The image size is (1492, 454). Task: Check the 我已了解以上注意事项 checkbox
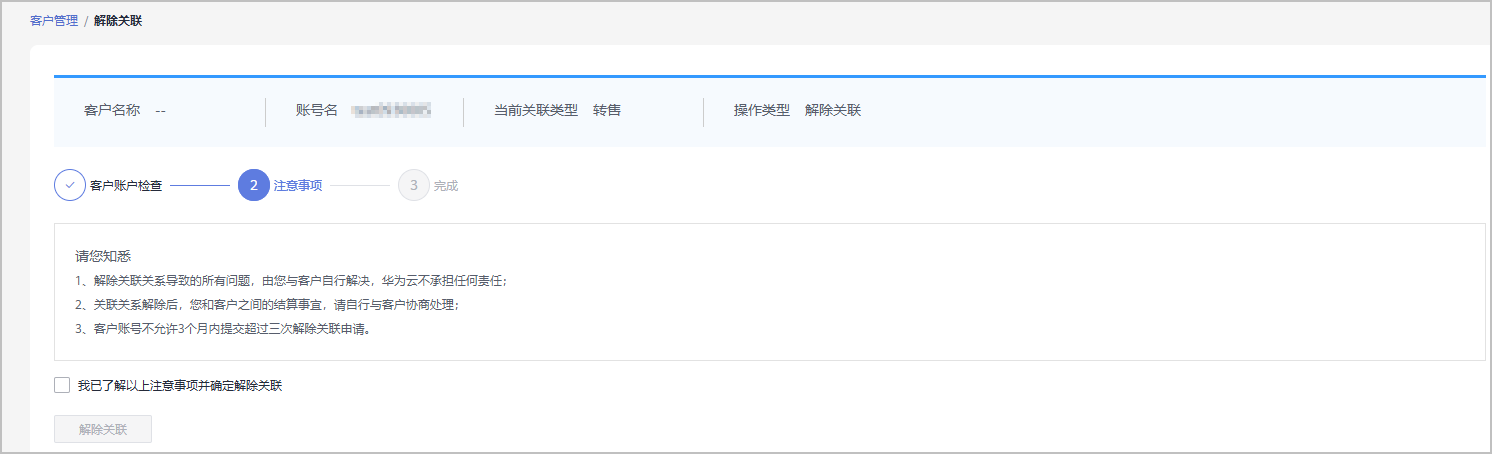[x=62, y=385]
